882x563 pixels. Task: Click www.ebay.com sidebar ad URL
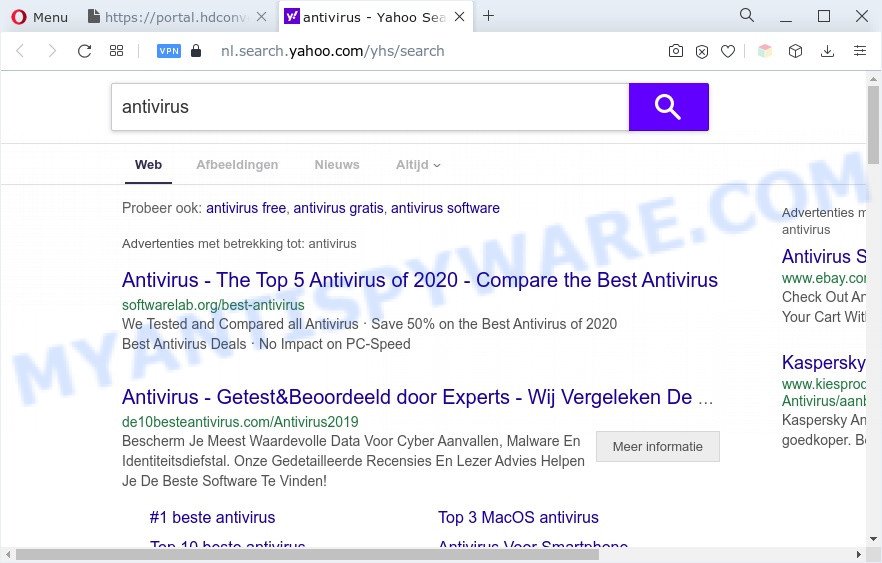pyautogui.click(x=824, y=278)
